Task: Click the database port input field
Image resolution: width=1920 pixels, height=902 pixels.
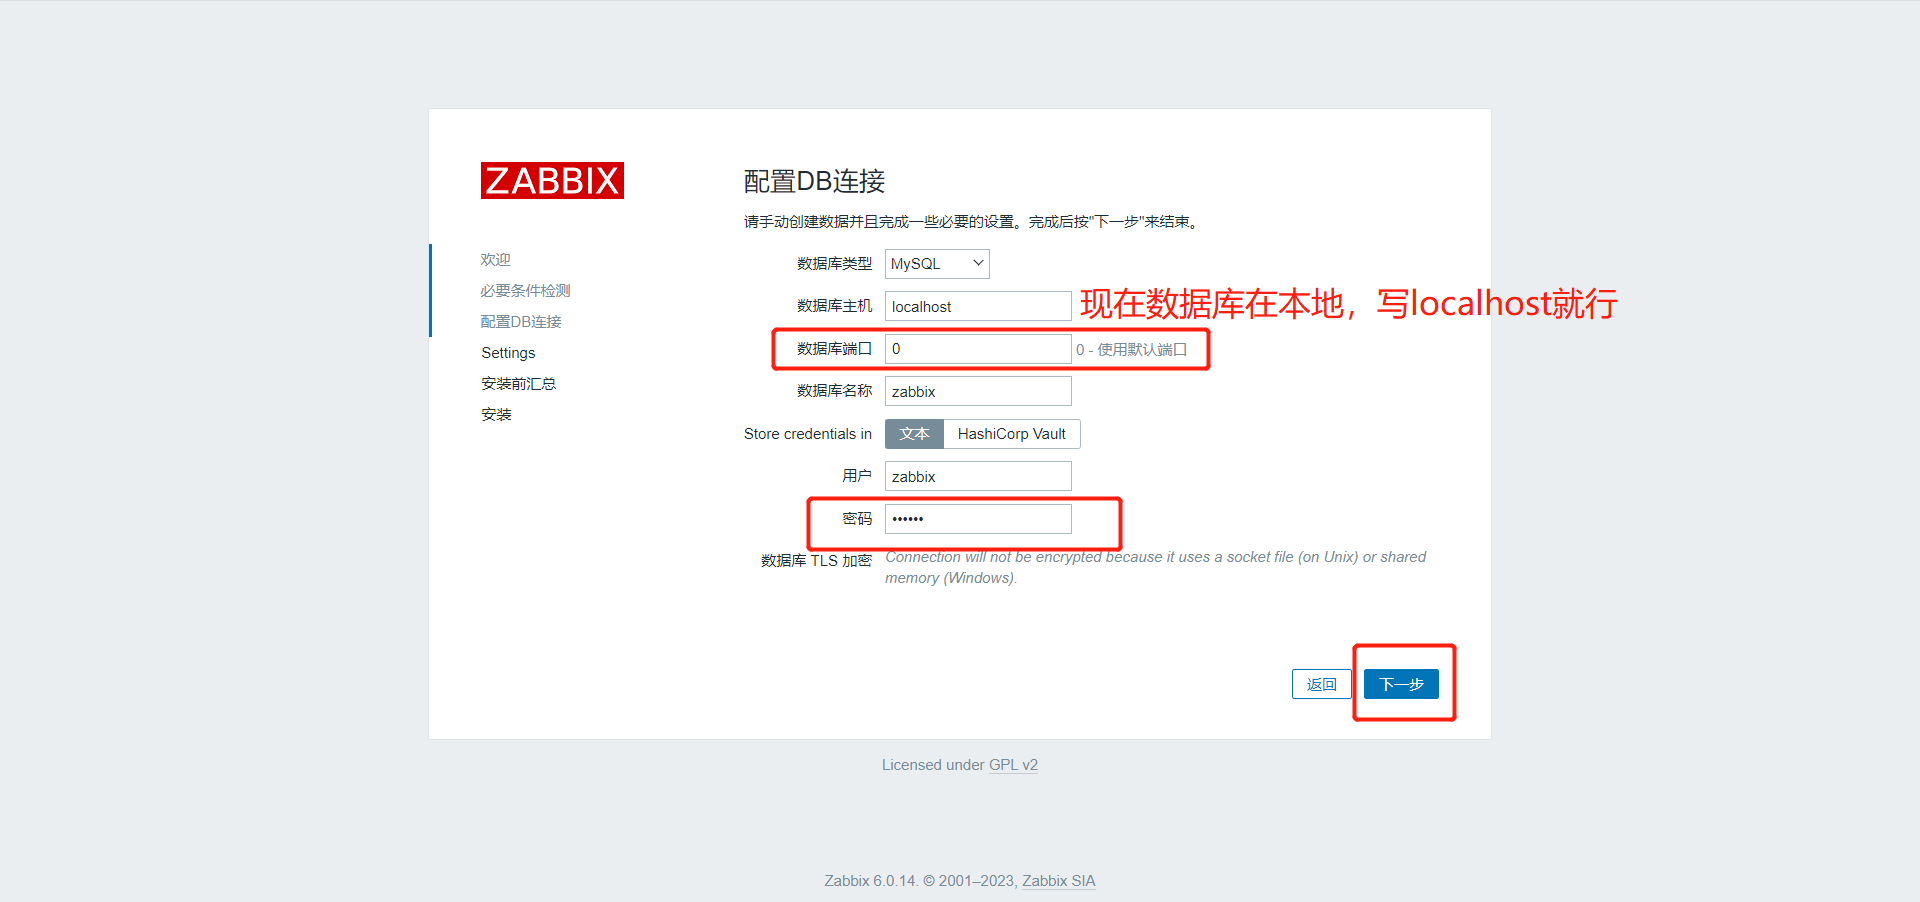Action: (978, 349)
